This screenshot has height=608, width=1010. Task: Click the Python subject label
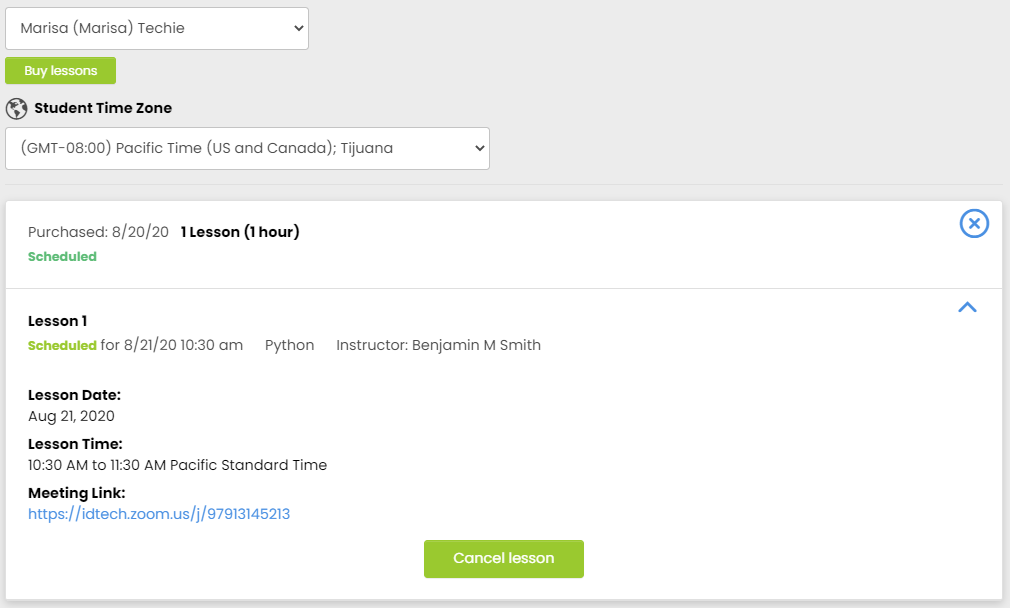289,345
